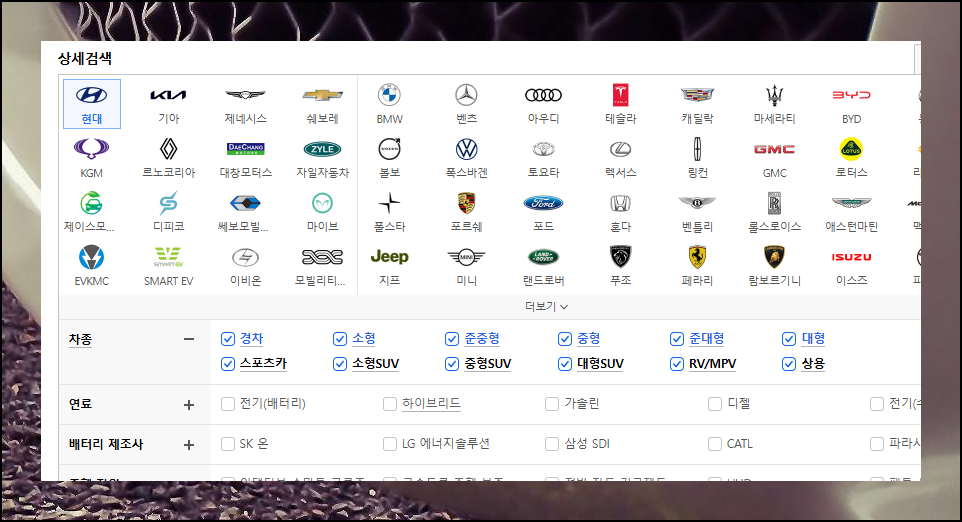Select the MINI (미니) logo
Screen dimensions: 962x522
coord(466,257)
